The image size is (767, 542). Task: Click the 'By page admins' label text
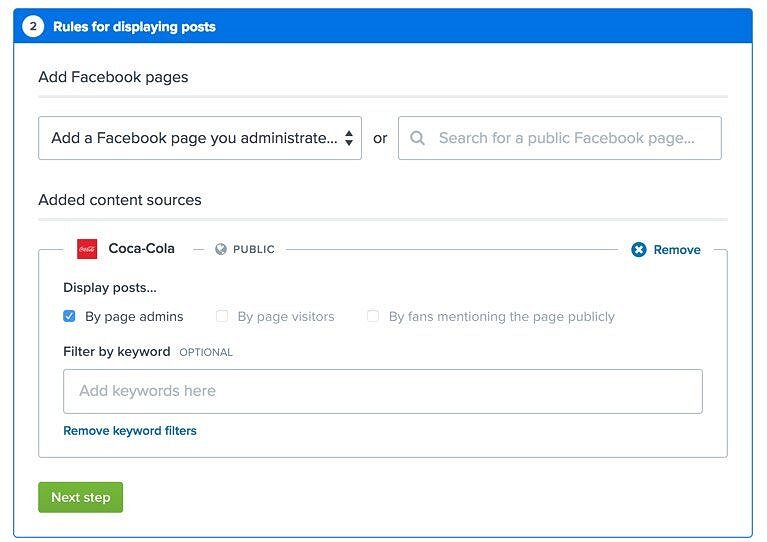(134, 316)
